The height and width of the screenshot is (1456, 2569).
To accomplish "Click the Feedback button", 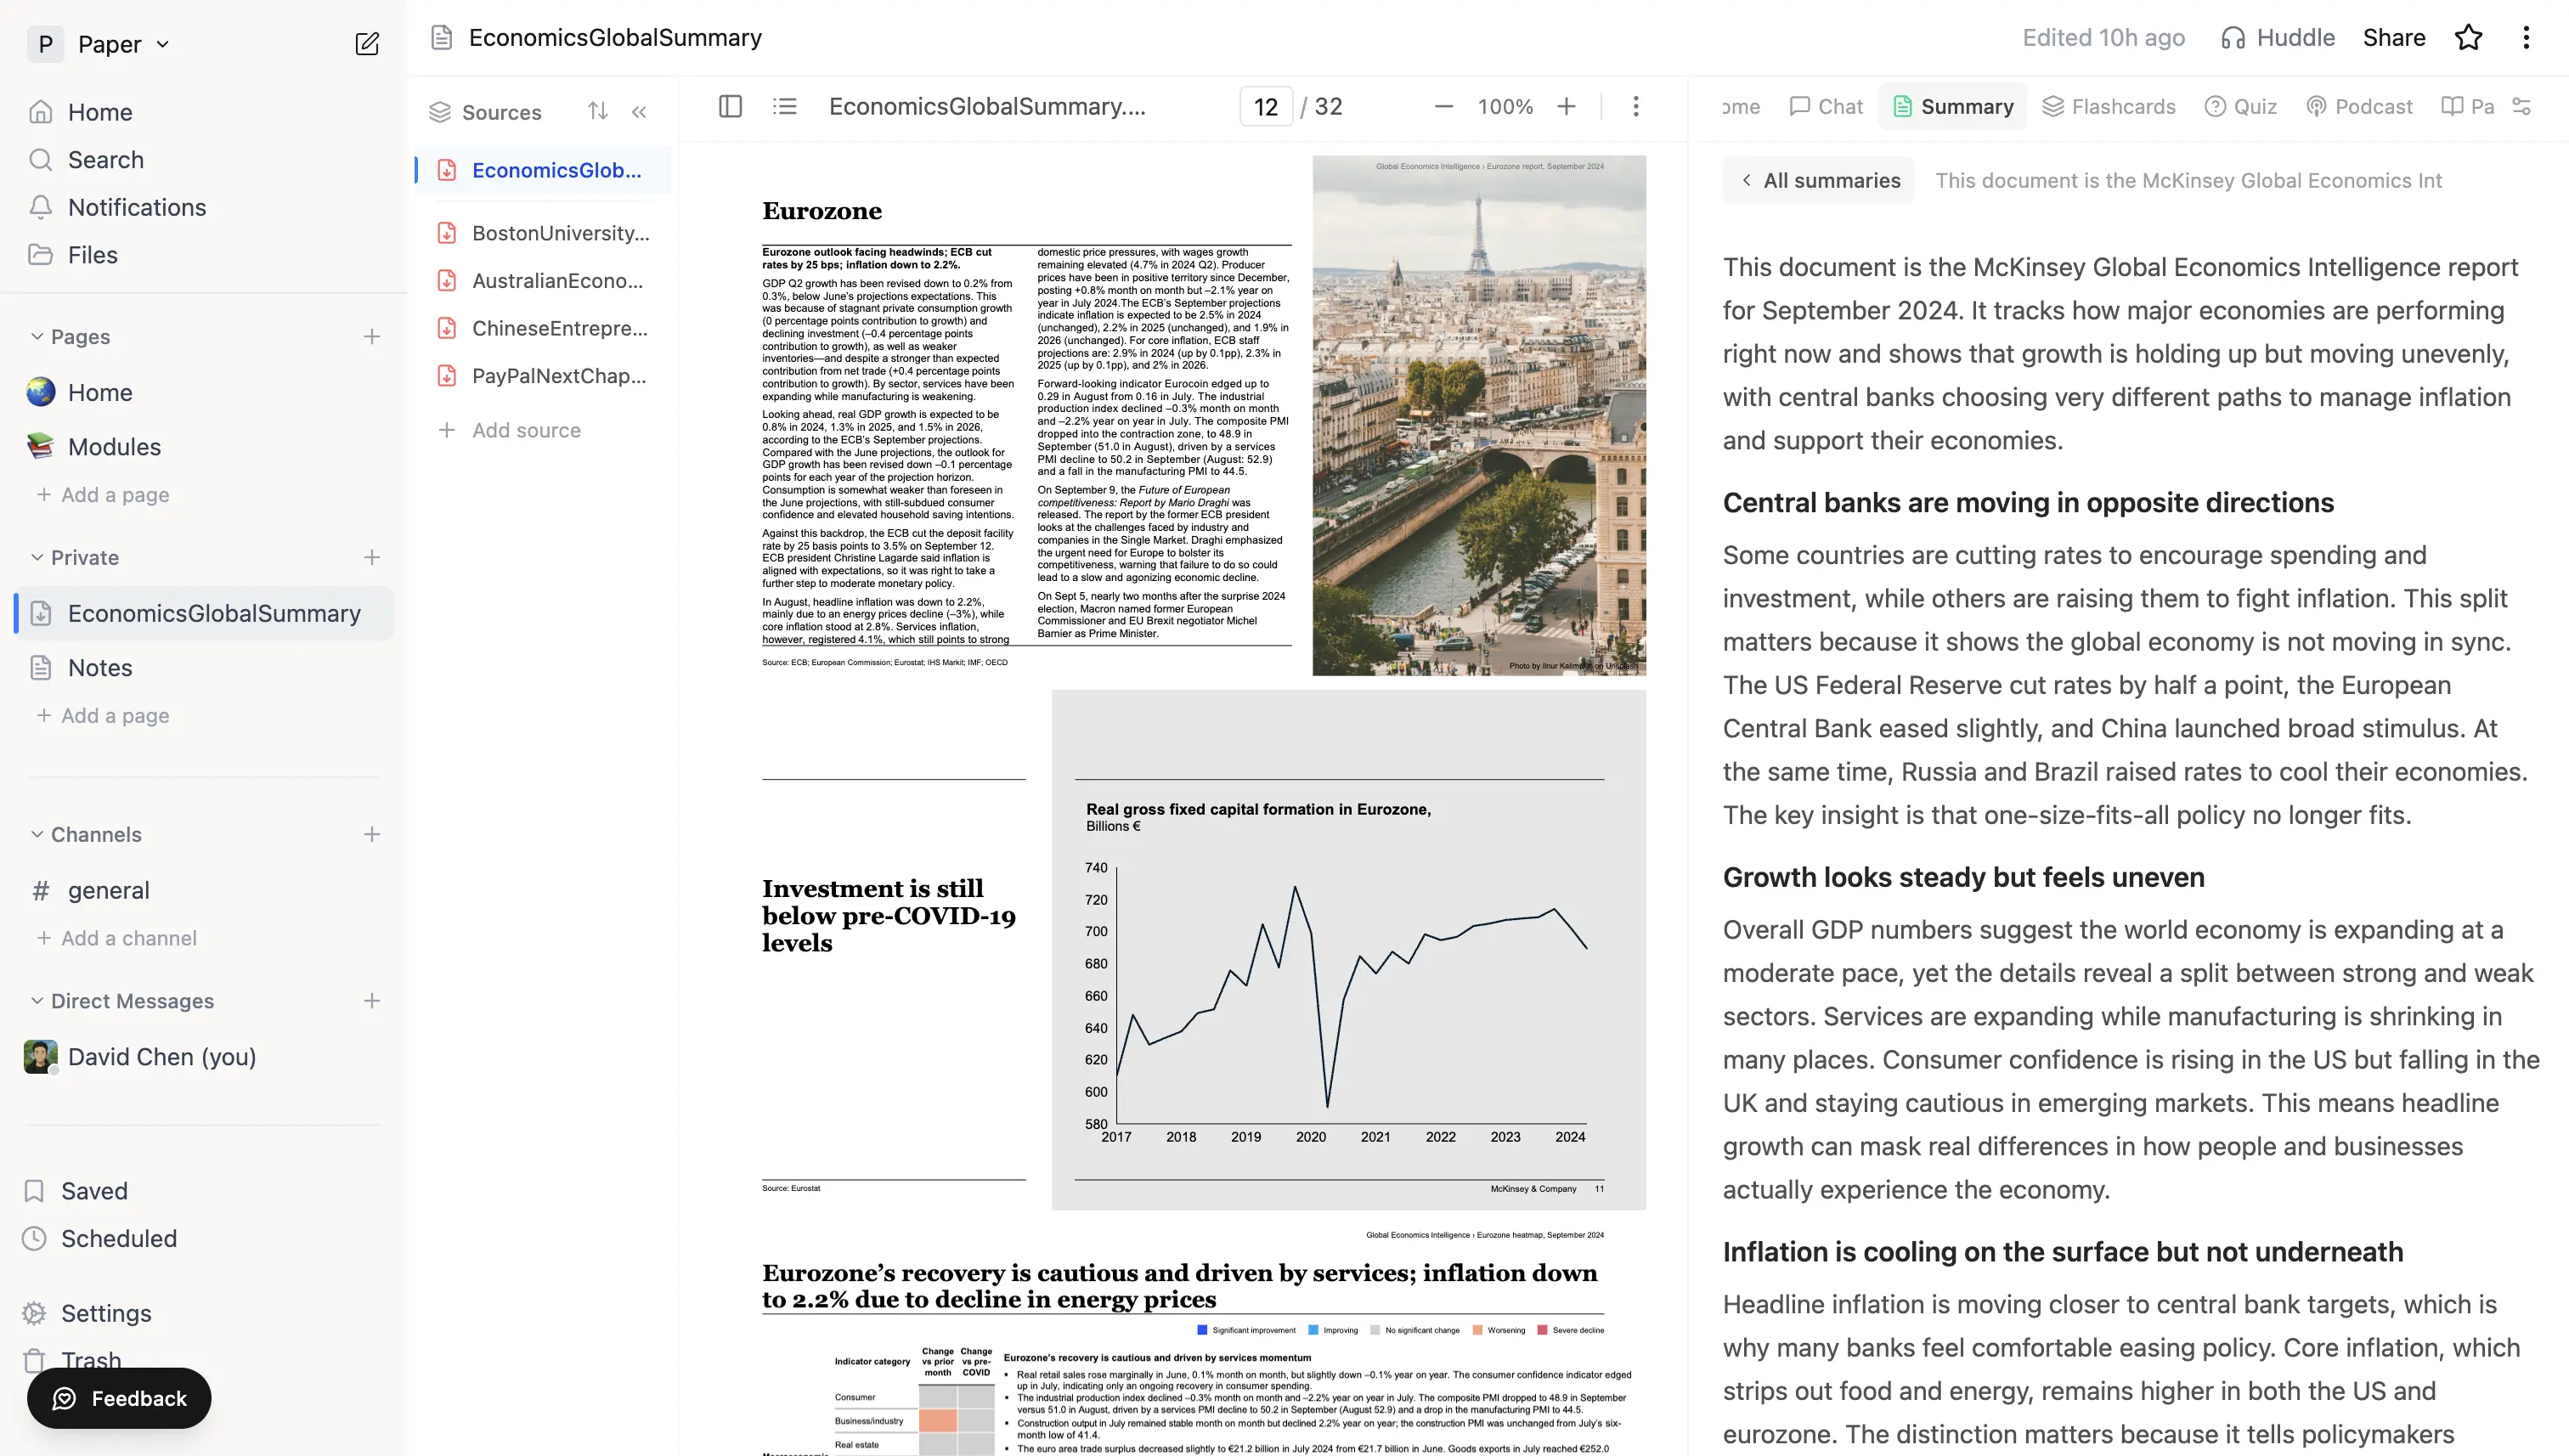I will tap(119, 1398).
